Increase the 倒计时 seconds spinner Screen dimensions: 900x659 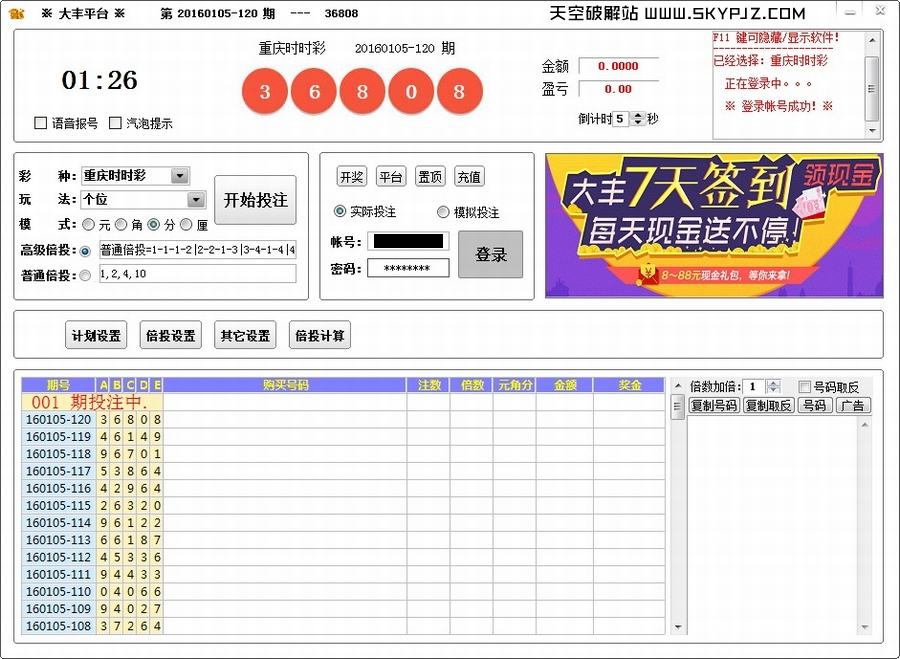(639, 115)
